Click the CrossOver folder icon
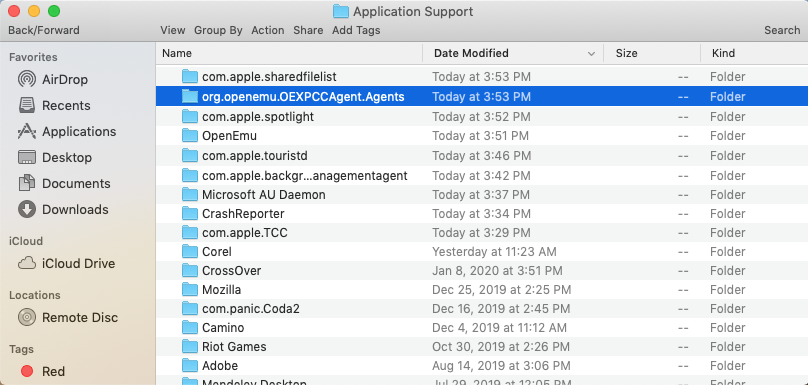 [190, 271]
